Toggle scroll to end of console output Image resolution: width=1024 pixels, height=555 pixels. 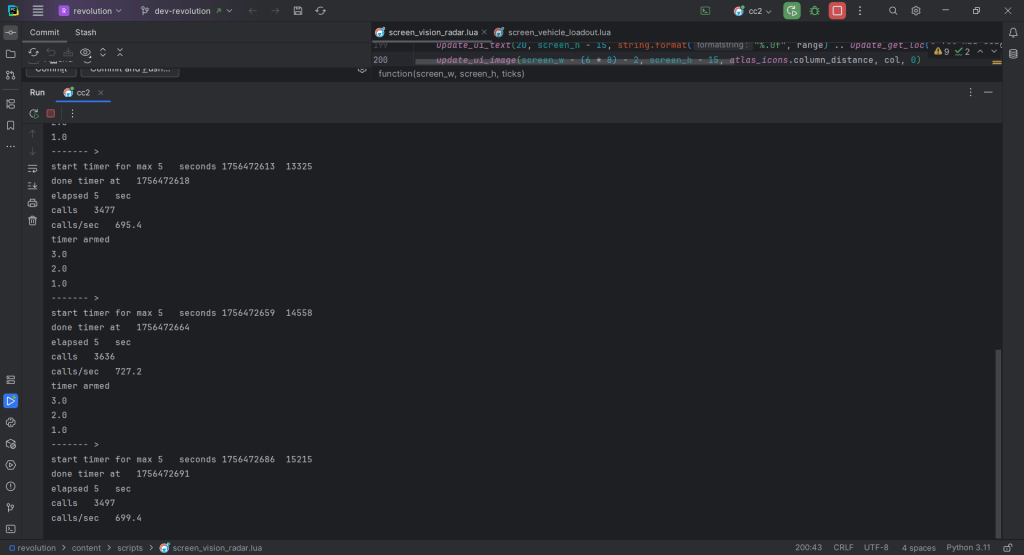[x=33, y=186]
